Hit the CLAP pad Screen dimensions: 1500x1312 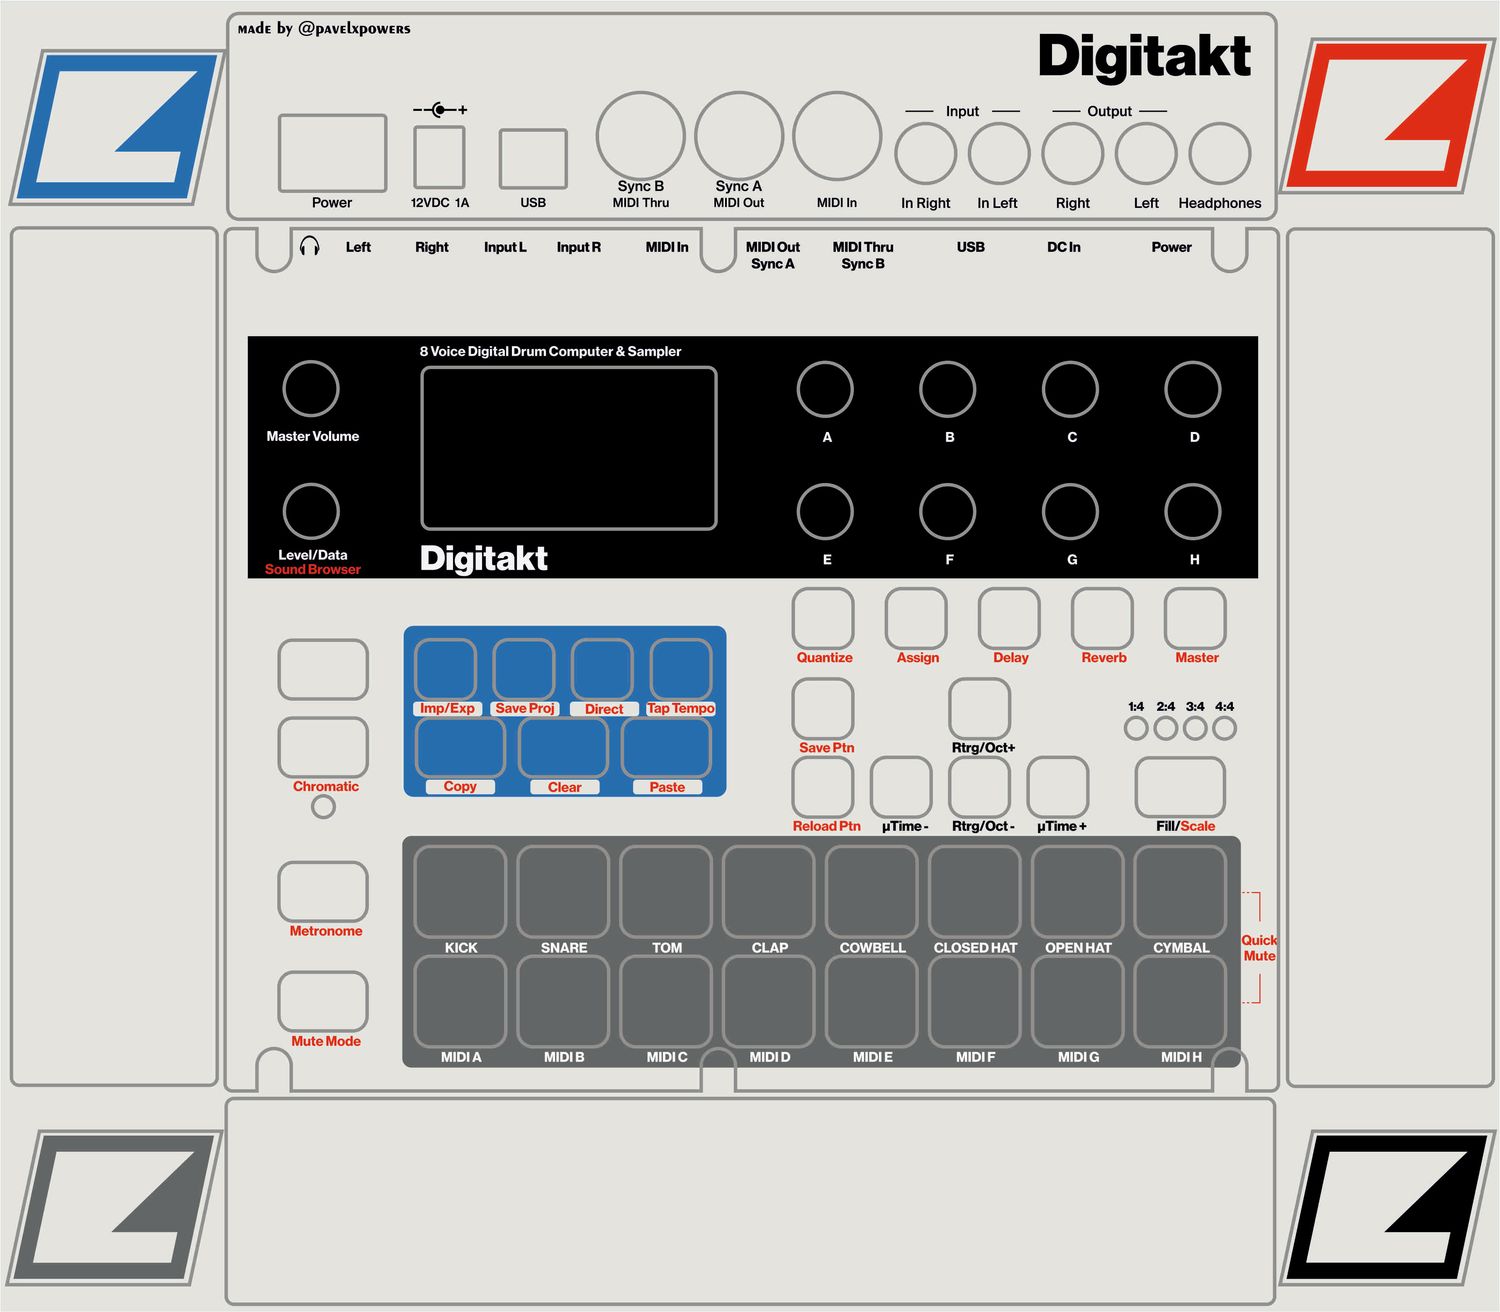click(x=768, y=893)
